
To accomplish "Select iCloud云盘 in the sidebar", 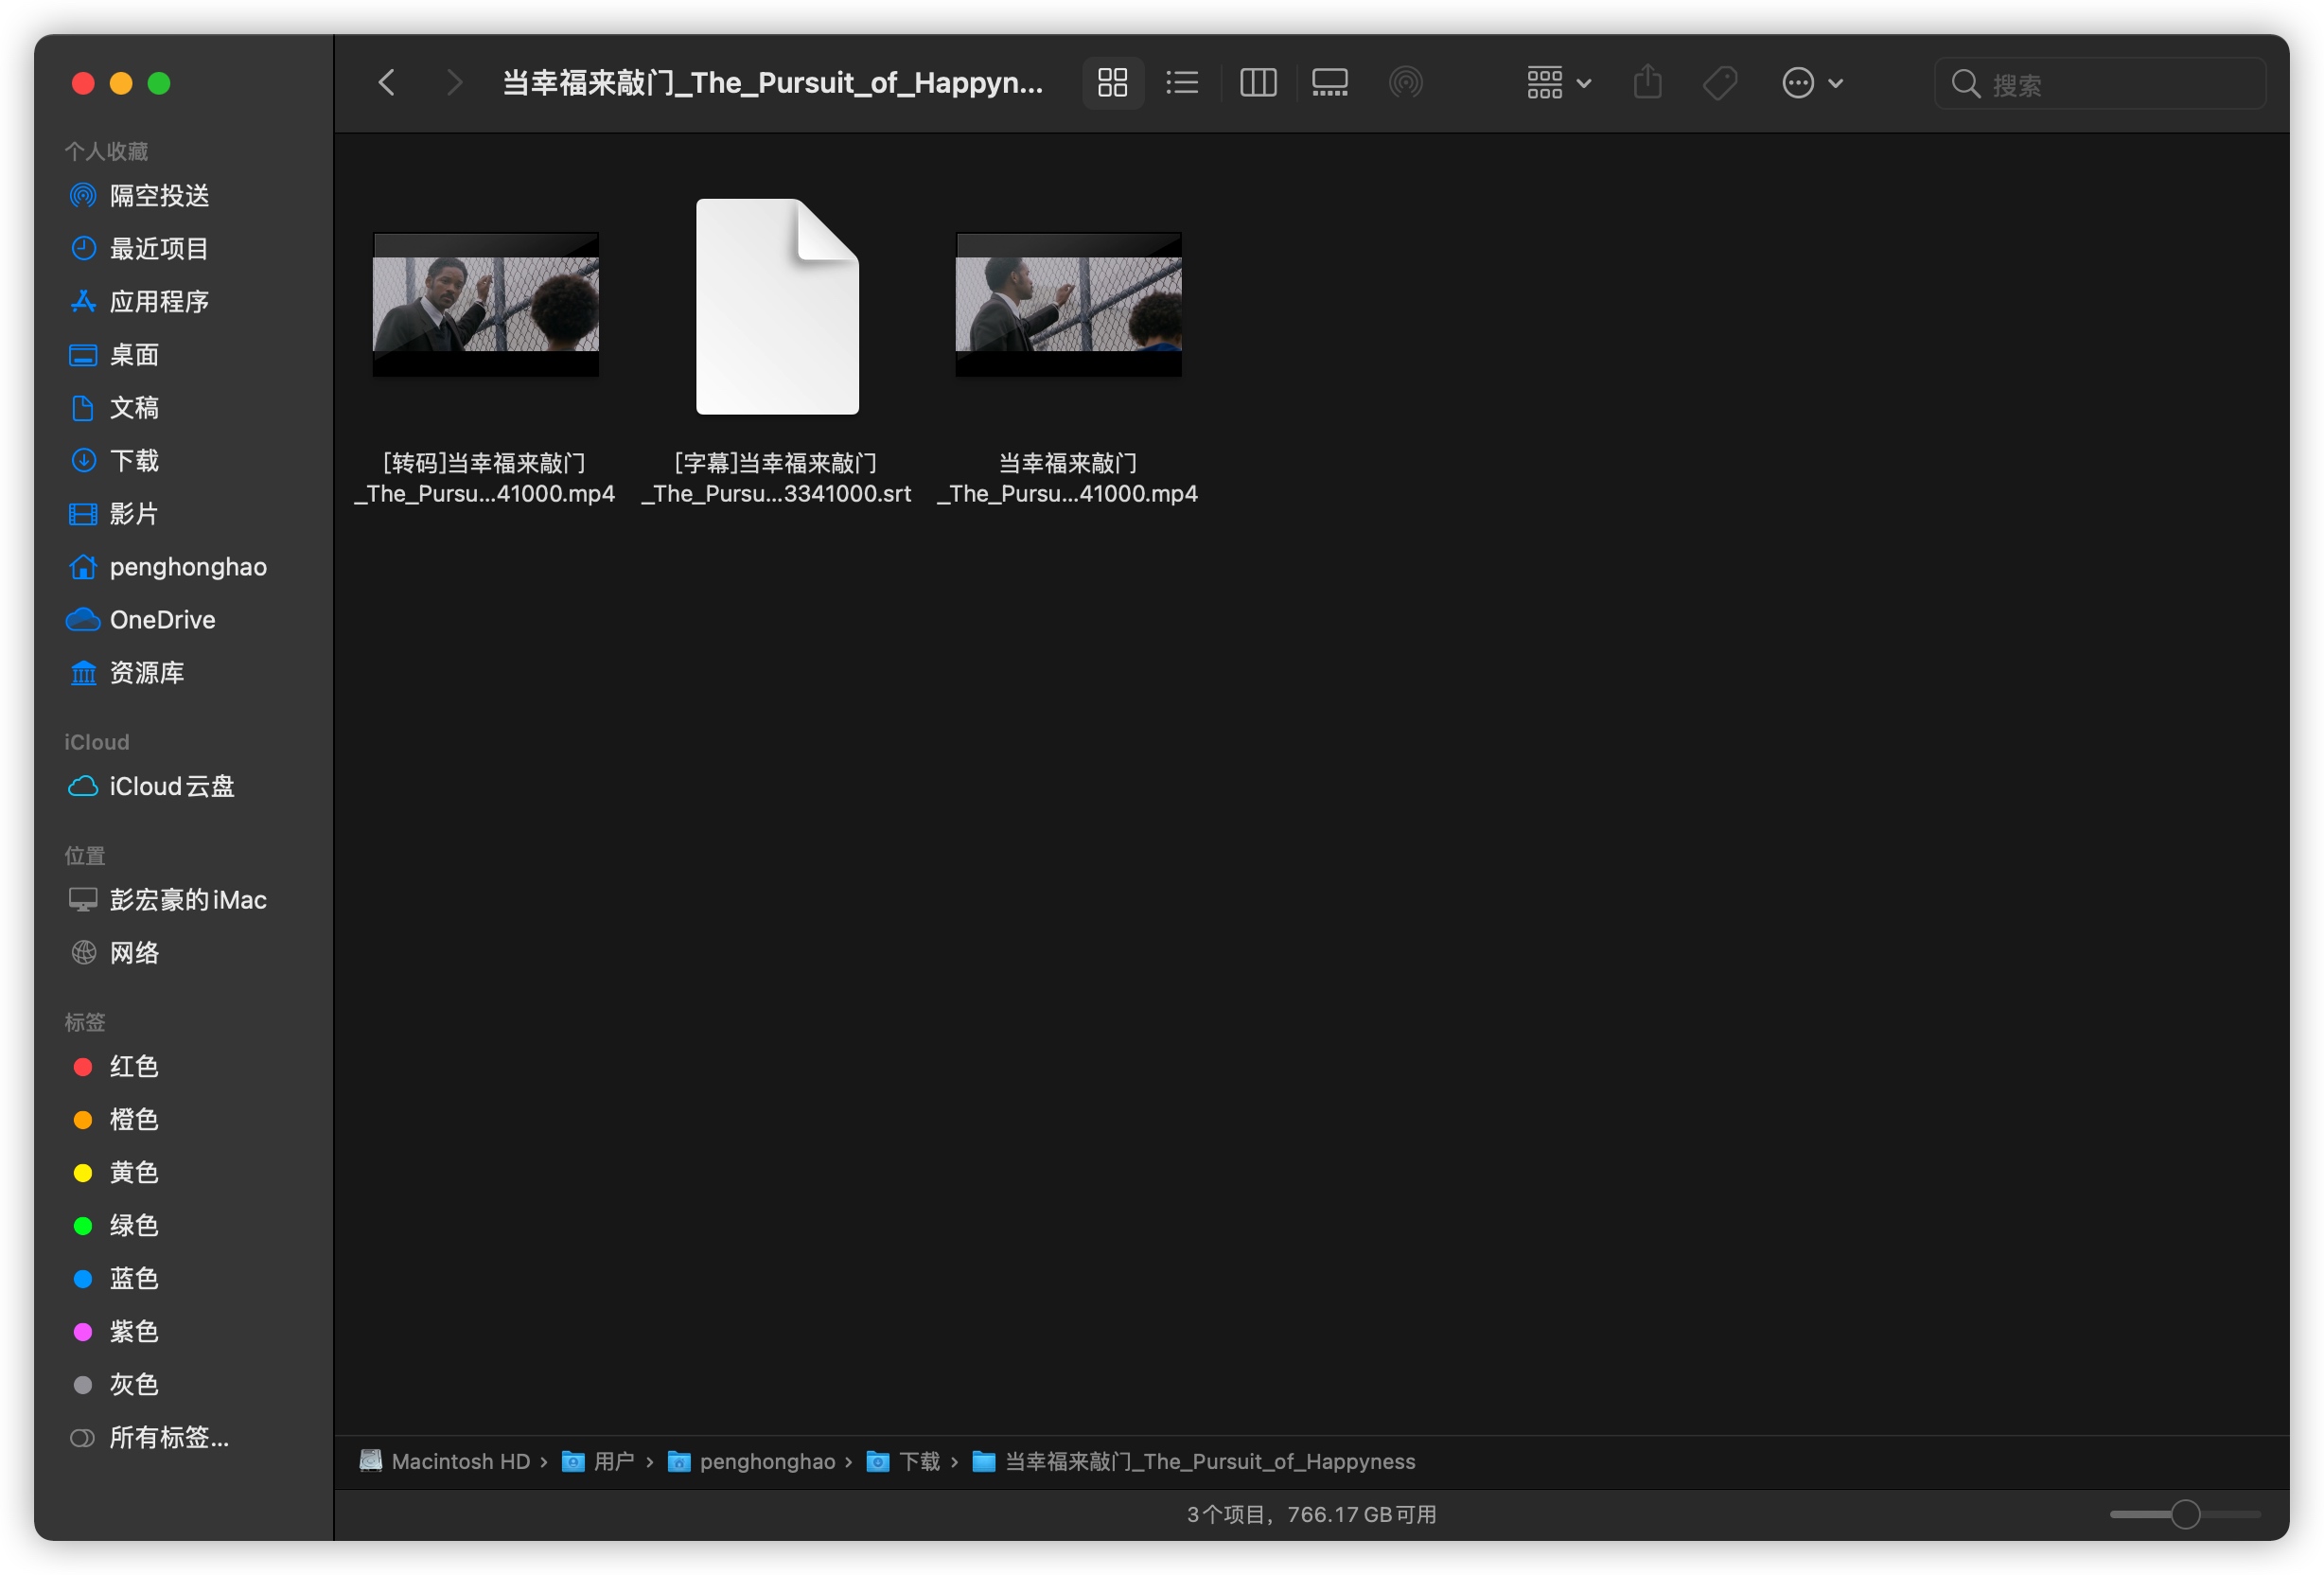I will tap(171, 786).
